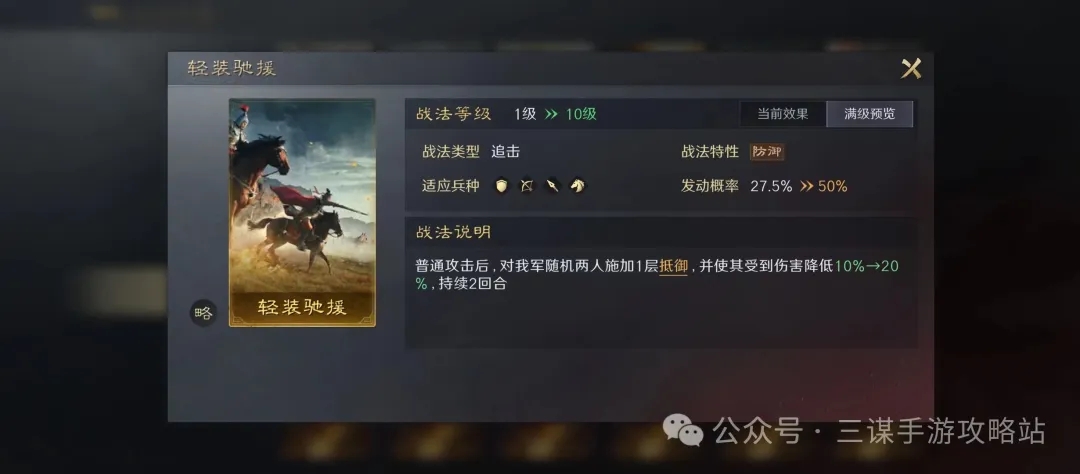Switch to 当前效果 tab
Image resolution: width=1080 pixels, height=474 pixels.
click(783, 114)
